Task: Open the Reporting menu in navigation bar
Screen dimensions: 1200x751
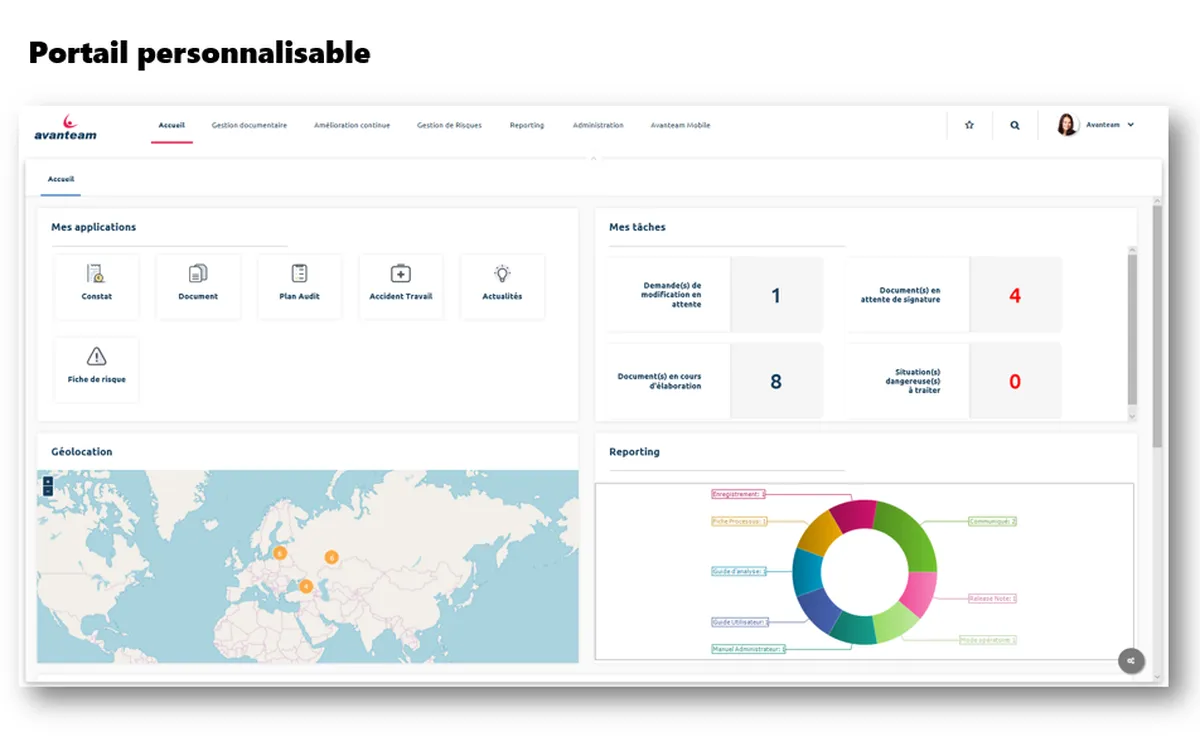Action: point(527,125)
